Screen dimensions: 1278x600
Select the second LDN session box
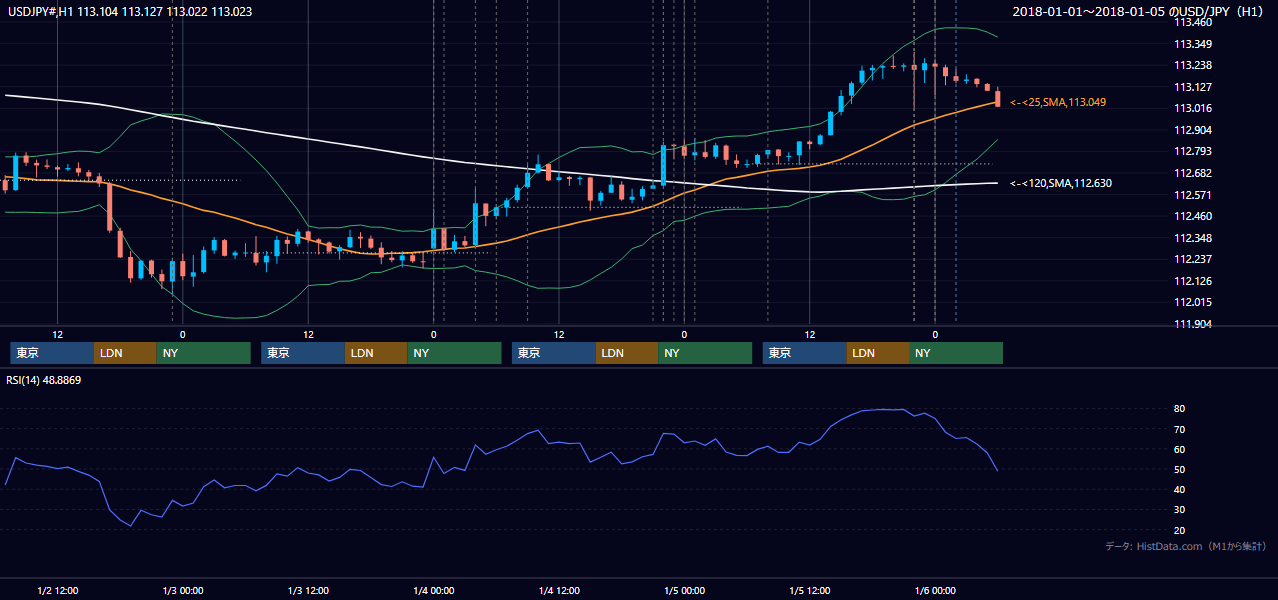376,353
